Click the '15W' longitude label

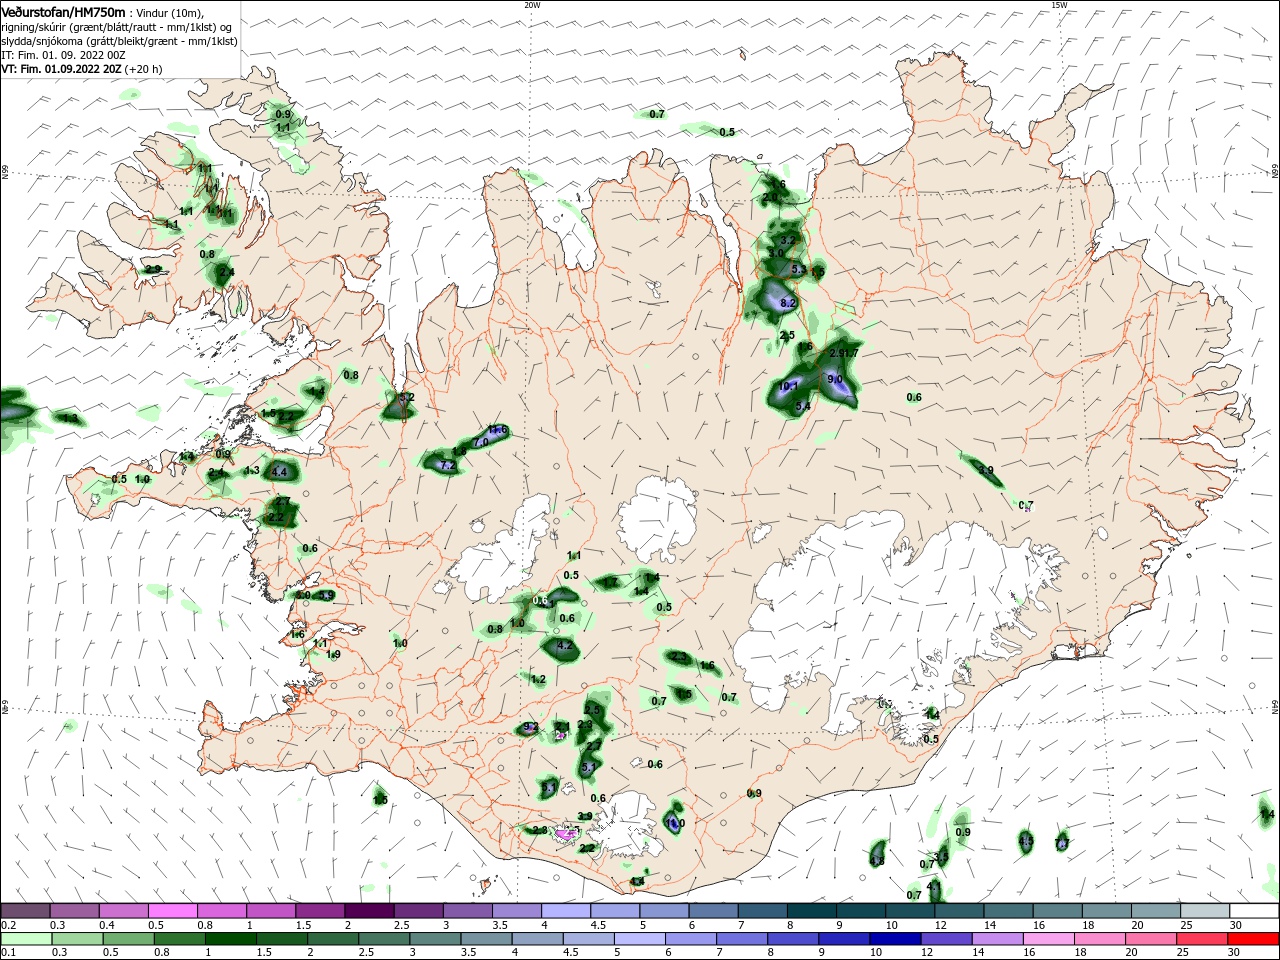pos(1059,5)
